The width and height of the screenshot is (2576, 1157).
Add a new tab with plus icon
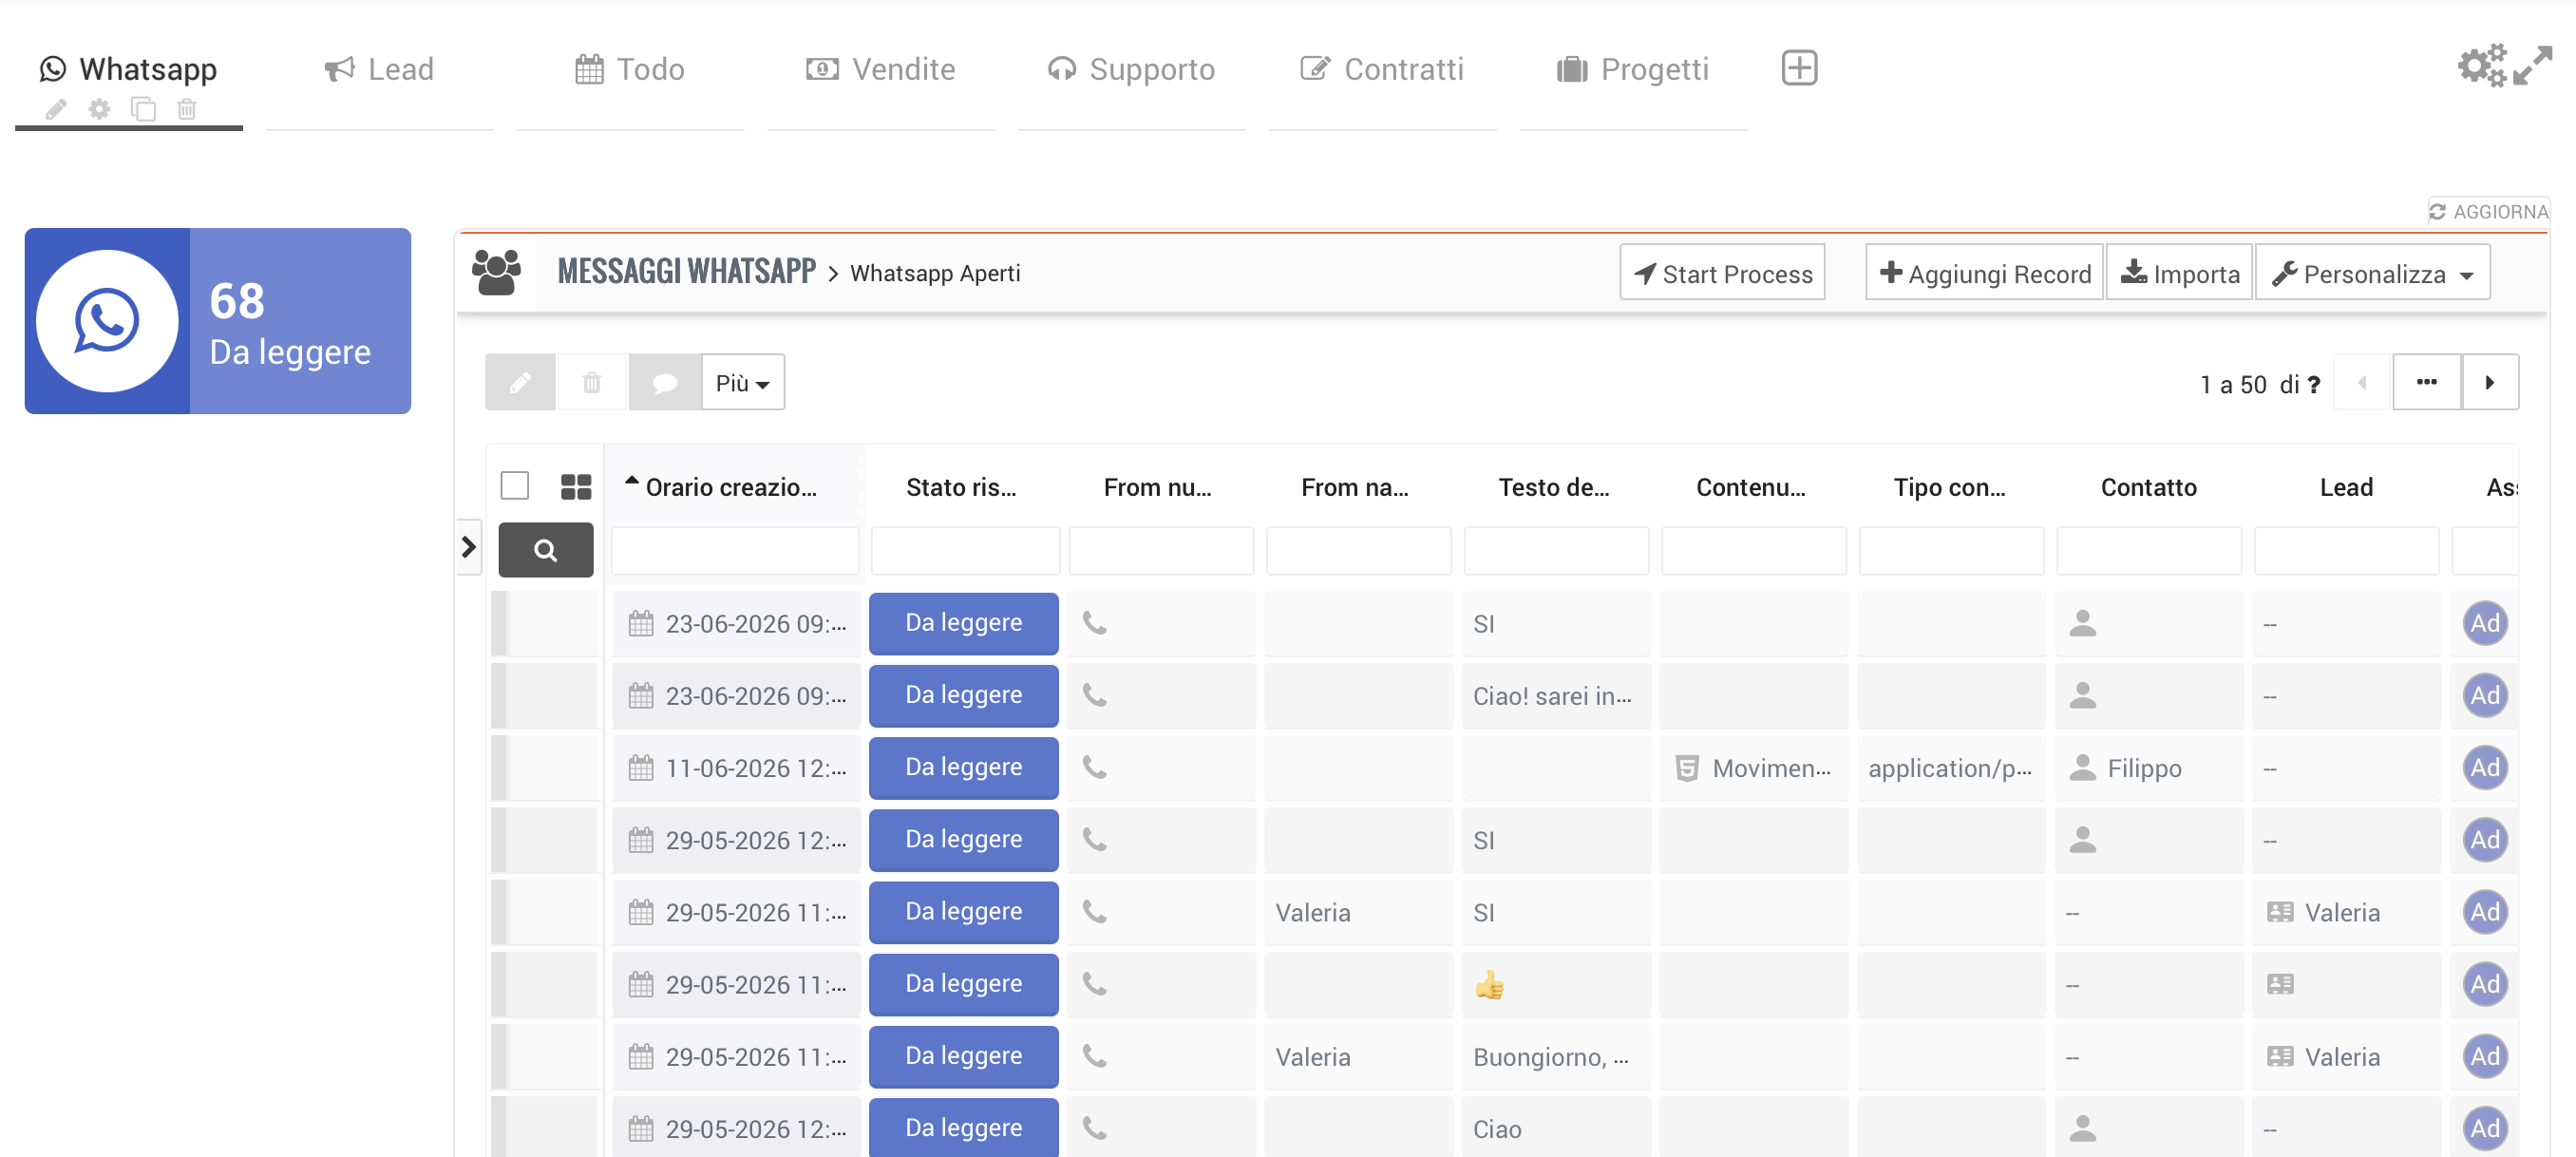1799,68
